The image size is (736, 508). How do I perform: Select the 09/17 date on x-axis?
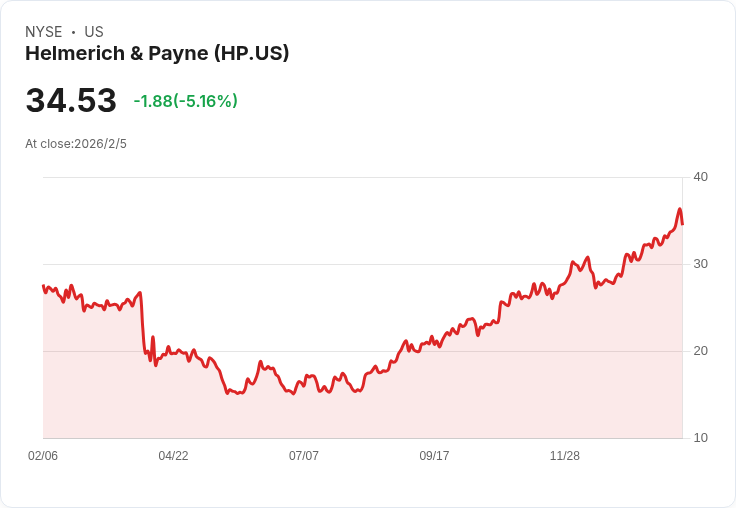(x=434, y=456)
